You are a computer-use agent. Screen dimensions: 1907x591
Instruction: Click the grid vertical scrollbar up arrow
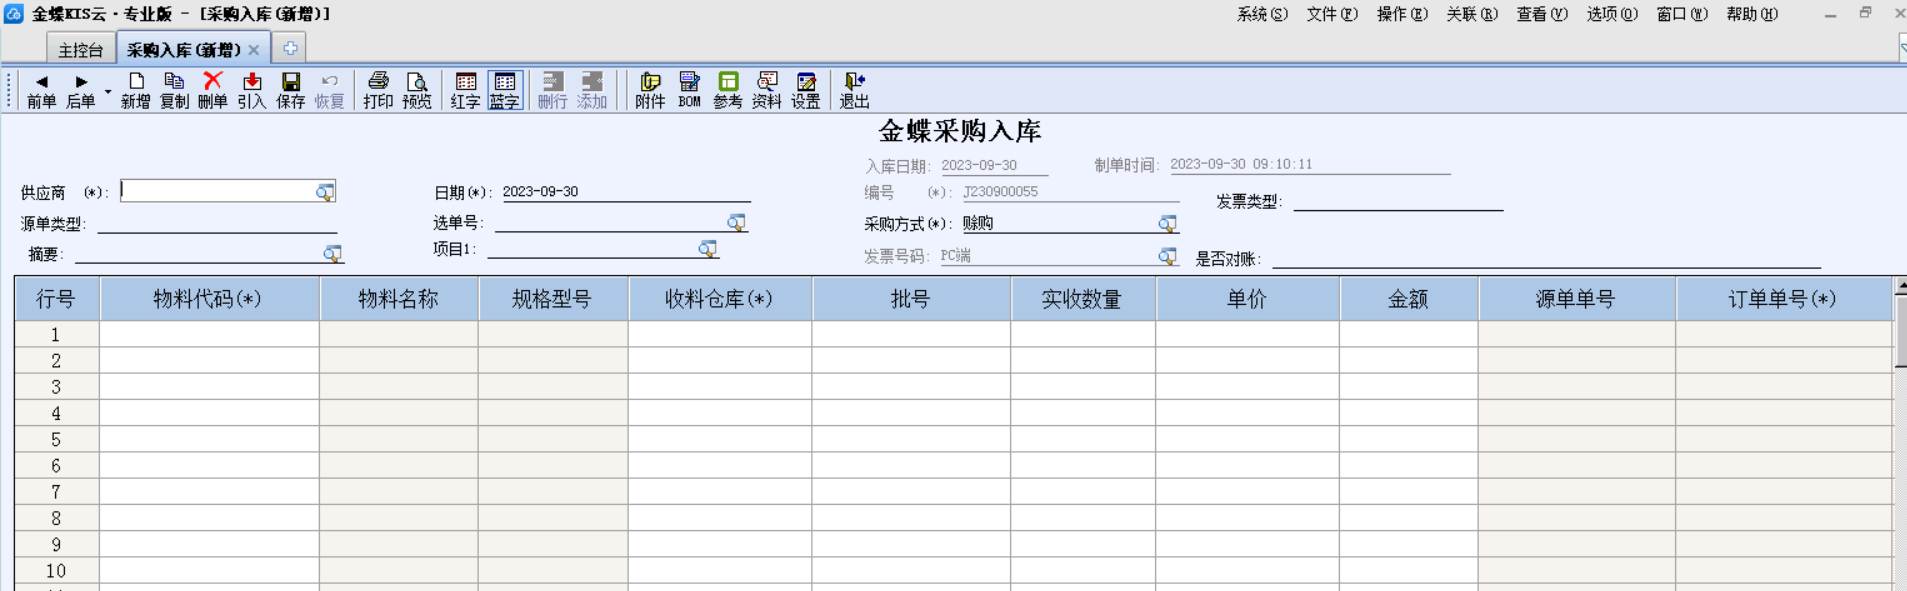coord(1900,287)
